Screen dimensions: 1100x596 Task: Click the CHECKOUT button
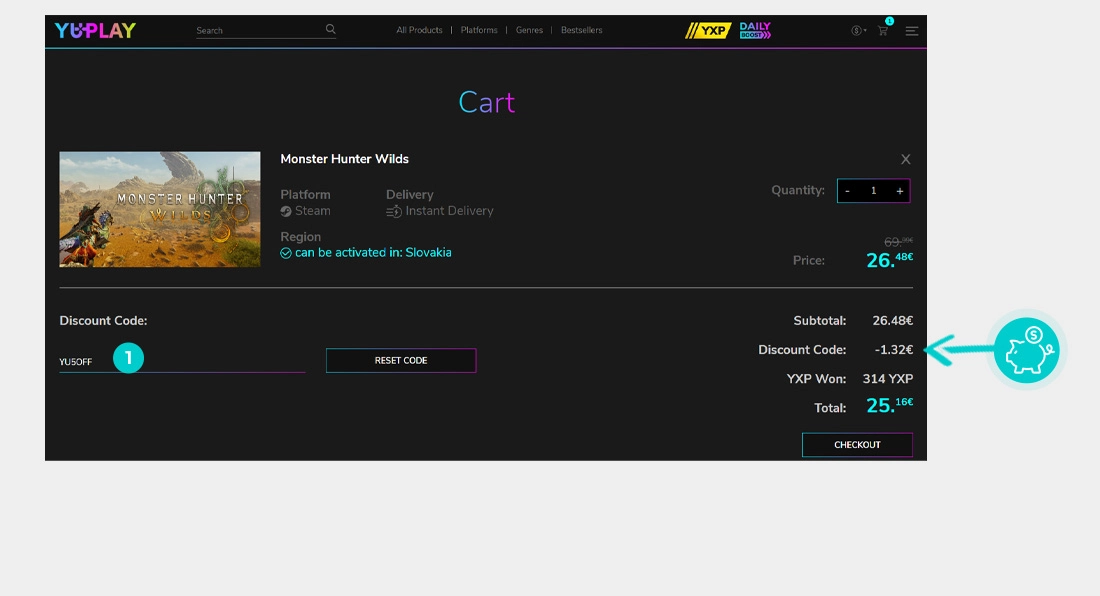click(857, 445)
